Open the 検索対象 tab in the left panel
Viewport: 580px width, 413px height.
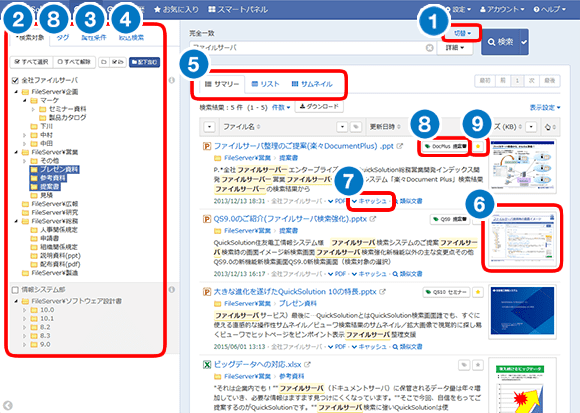pyautogui.click(x=30, y=38)
